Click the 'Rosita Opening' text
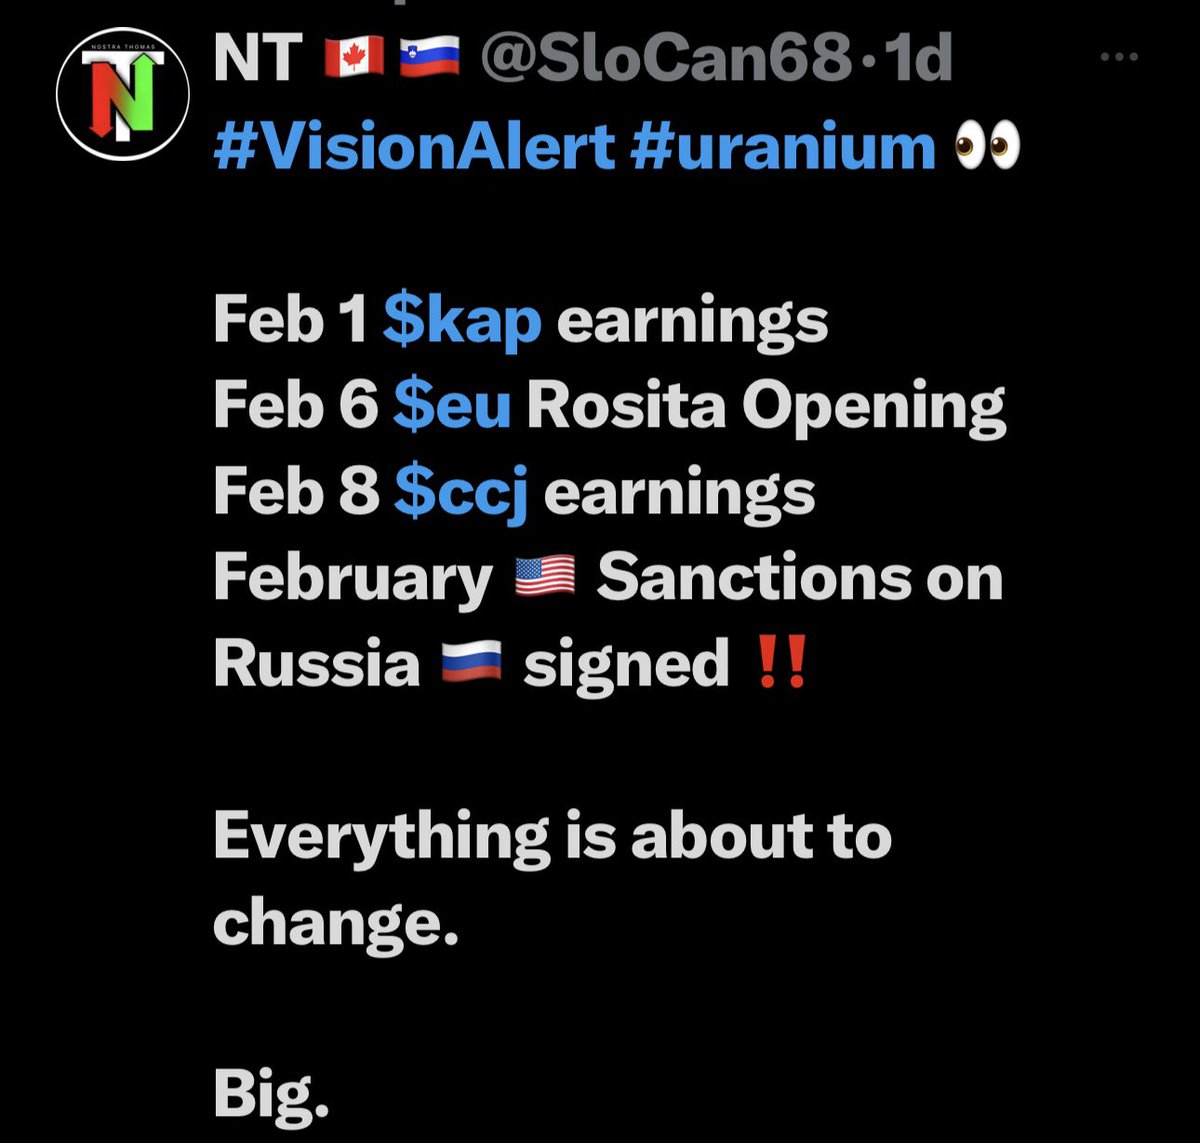1200x1143 pixels. pos(765,406)
